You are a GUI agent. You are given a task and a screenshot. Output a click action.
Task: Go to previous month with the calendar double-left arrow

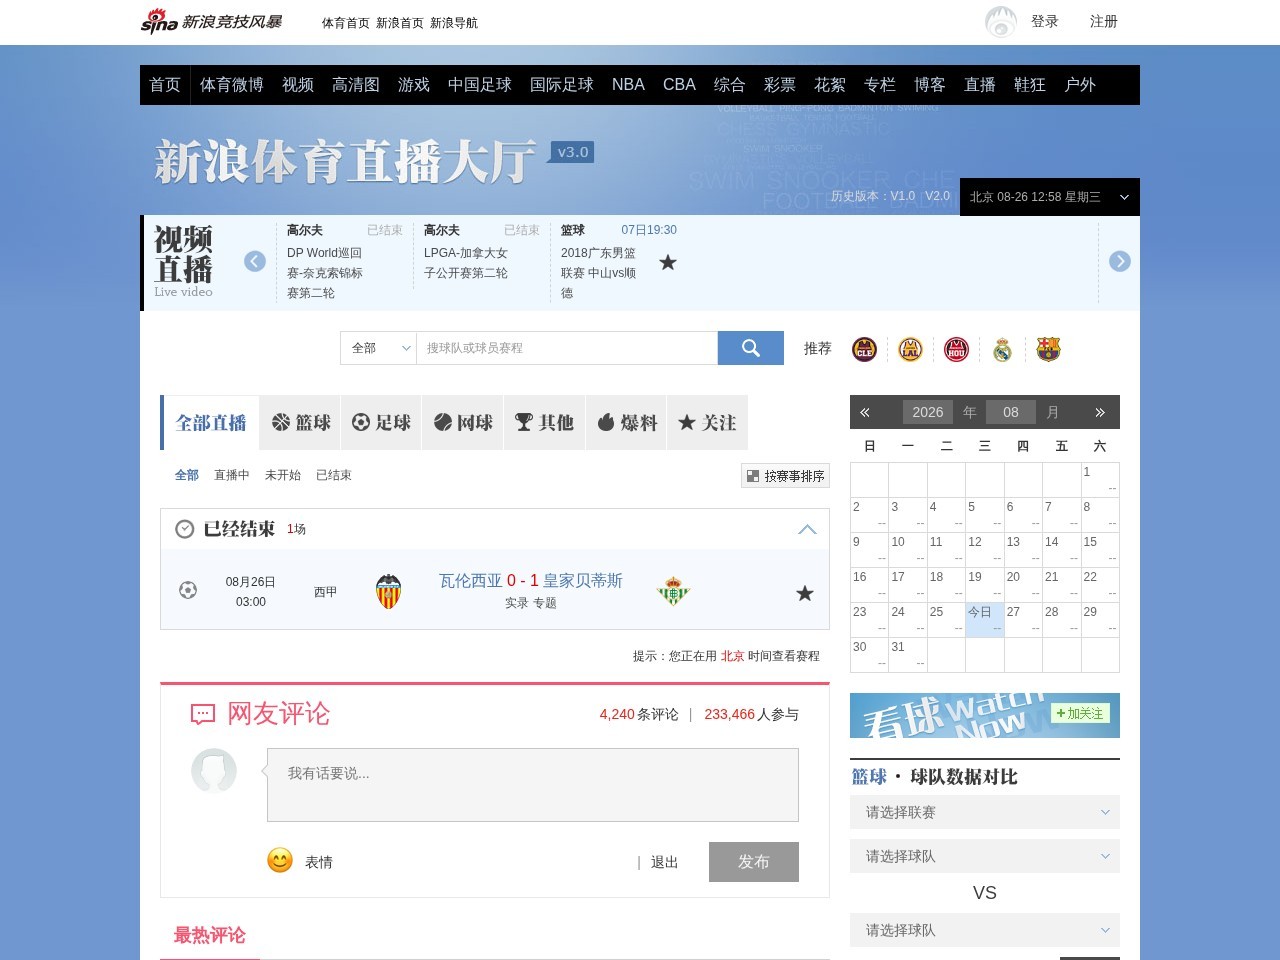click(x=865, y=412)
